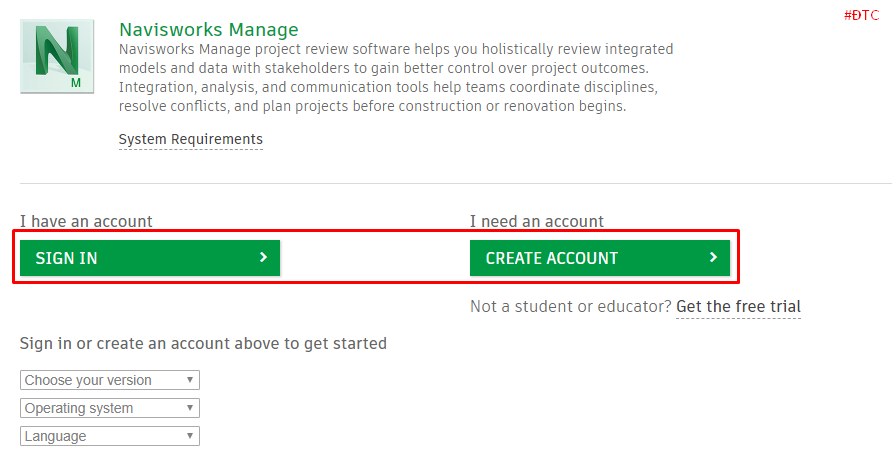The image size is (892, 455).
Task: Click the Navisworks Manage heading
Action: (208, 30)
